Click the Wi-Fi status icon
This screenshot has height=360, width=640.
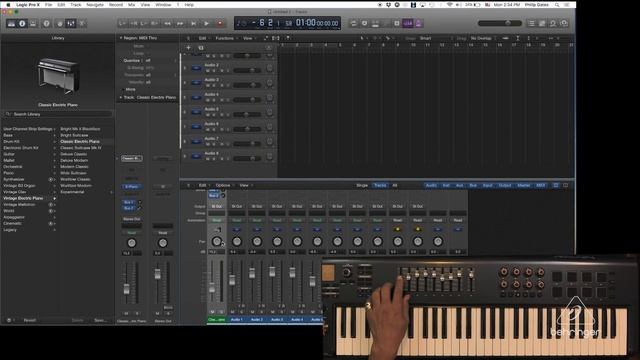[x=450, y=5]
